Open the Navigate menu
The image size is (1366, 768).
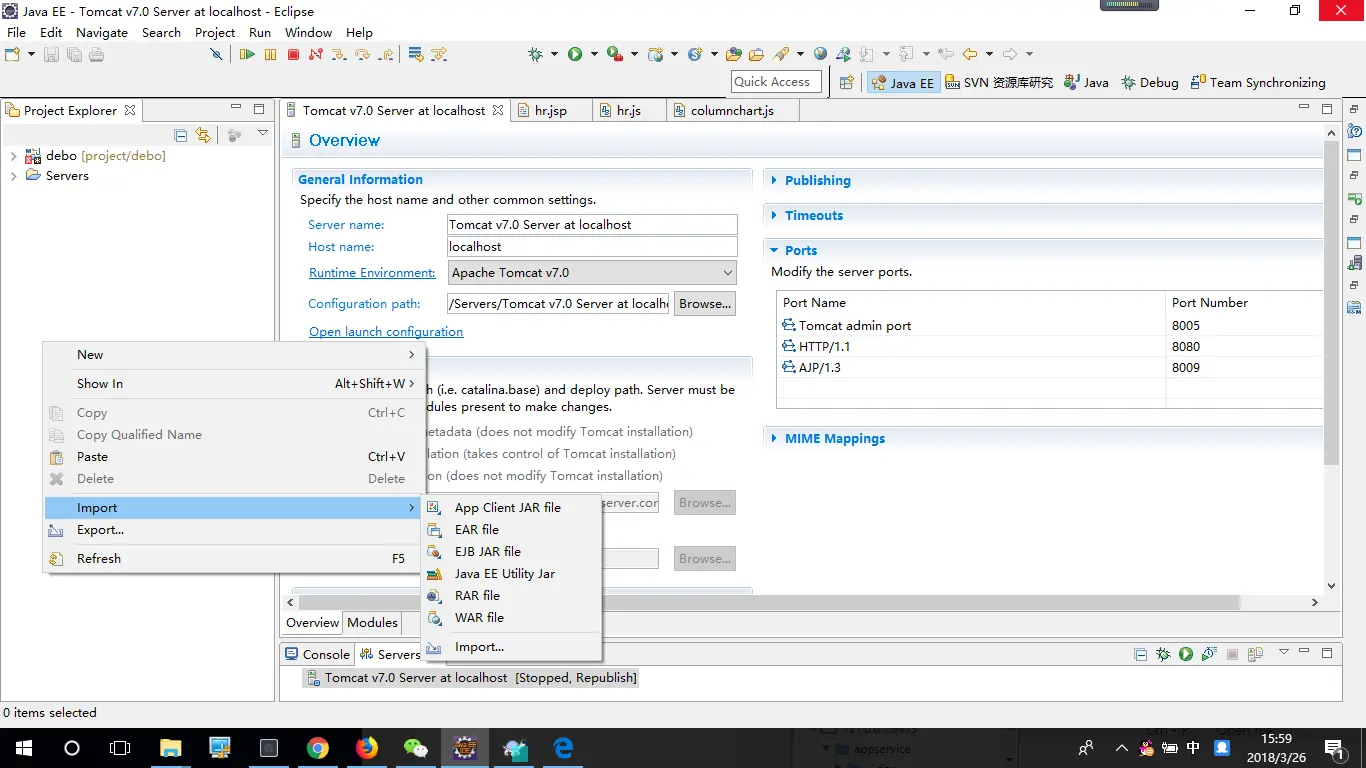[102, 32]
